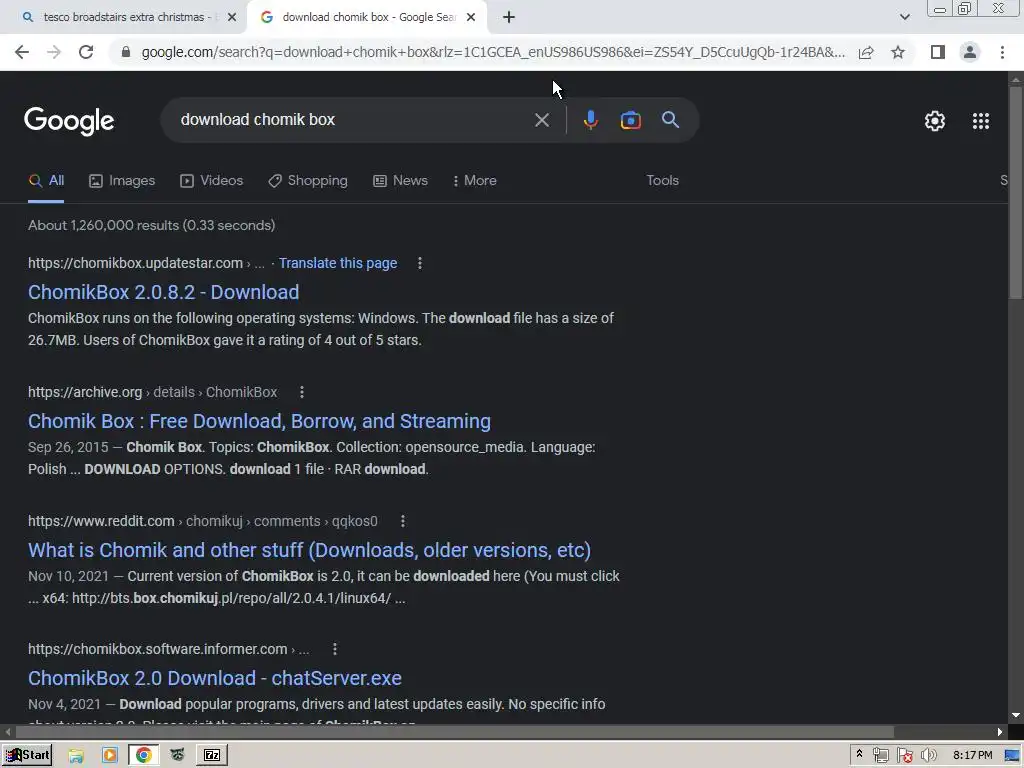The width and height of the screenshot is (1024, 768).
Task: Close the download chomik box tab
Action: [471, 18]
